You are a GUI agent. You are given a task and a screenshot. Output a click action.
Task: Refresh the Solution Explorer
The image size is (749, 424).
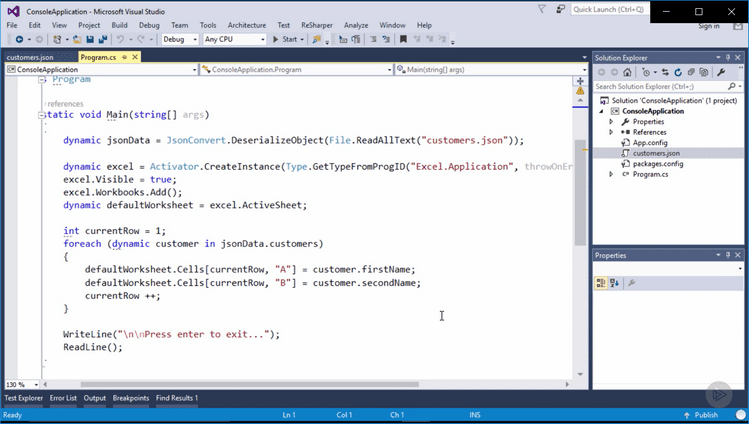click(678, 73)
